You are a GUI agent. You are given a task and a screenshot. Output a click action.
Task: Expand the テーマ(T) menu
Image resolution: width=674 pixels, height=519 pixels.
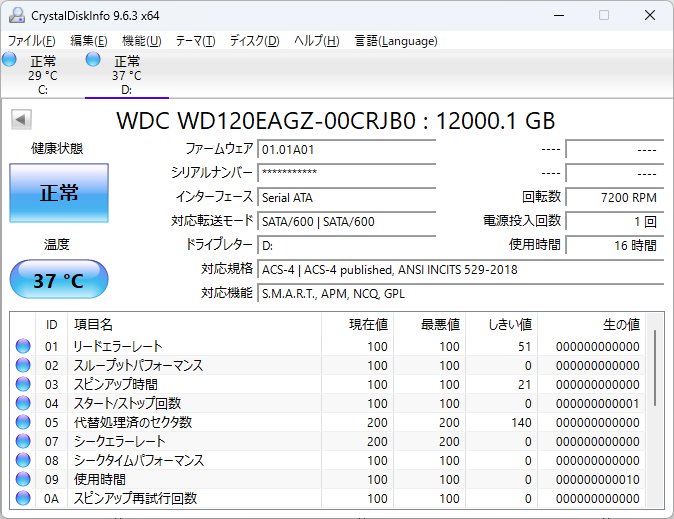point(195,41)
